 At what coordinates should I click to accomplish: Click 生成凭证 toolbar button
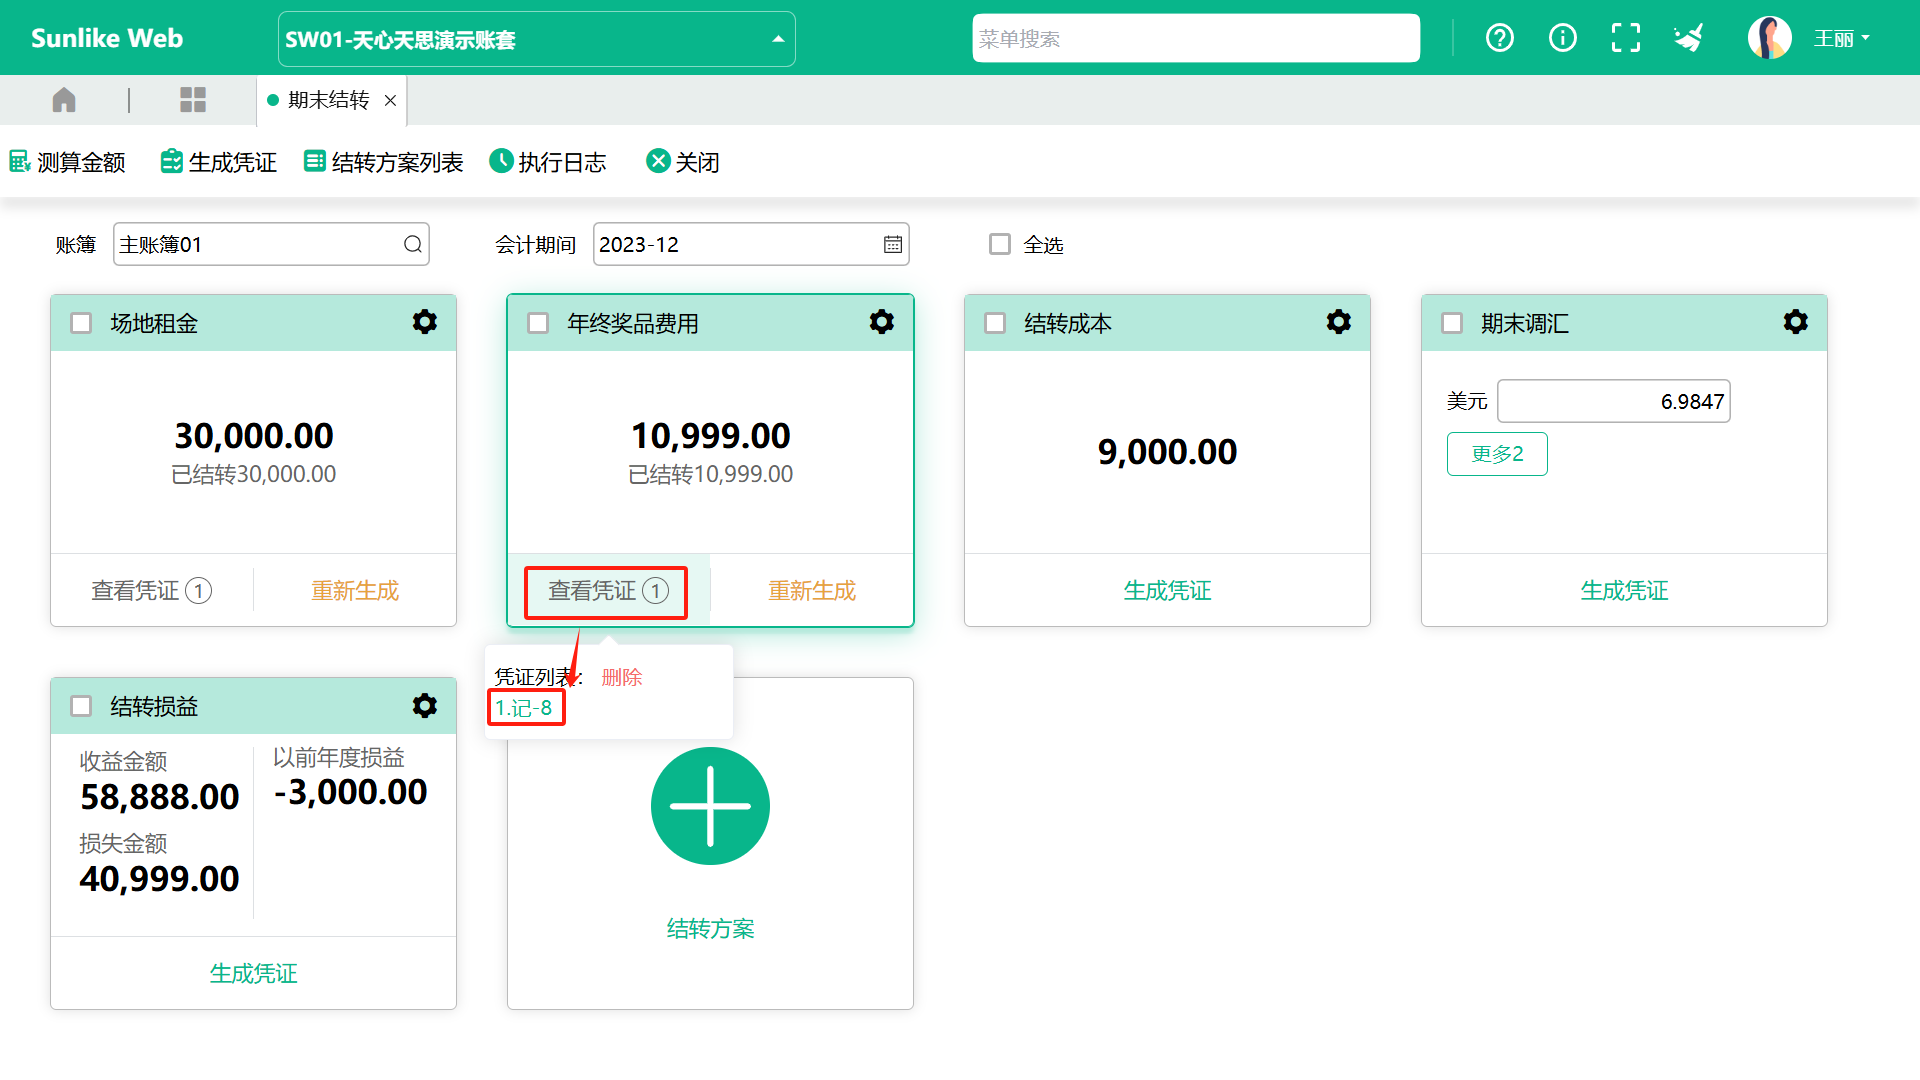219,162
